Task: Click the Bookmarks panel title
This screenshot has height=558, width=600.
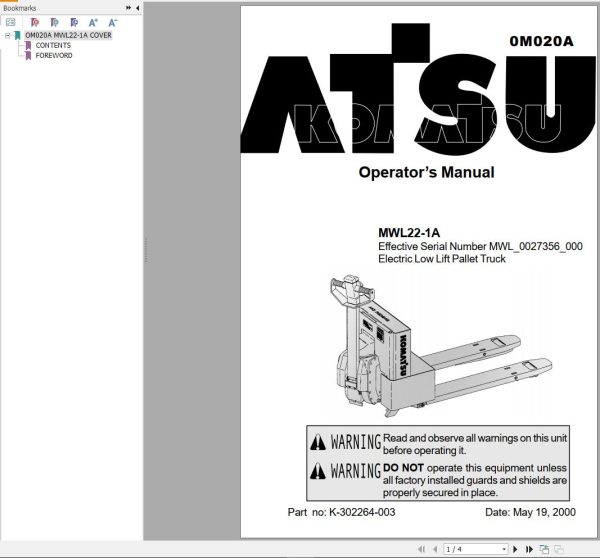Action: (20, 8)
